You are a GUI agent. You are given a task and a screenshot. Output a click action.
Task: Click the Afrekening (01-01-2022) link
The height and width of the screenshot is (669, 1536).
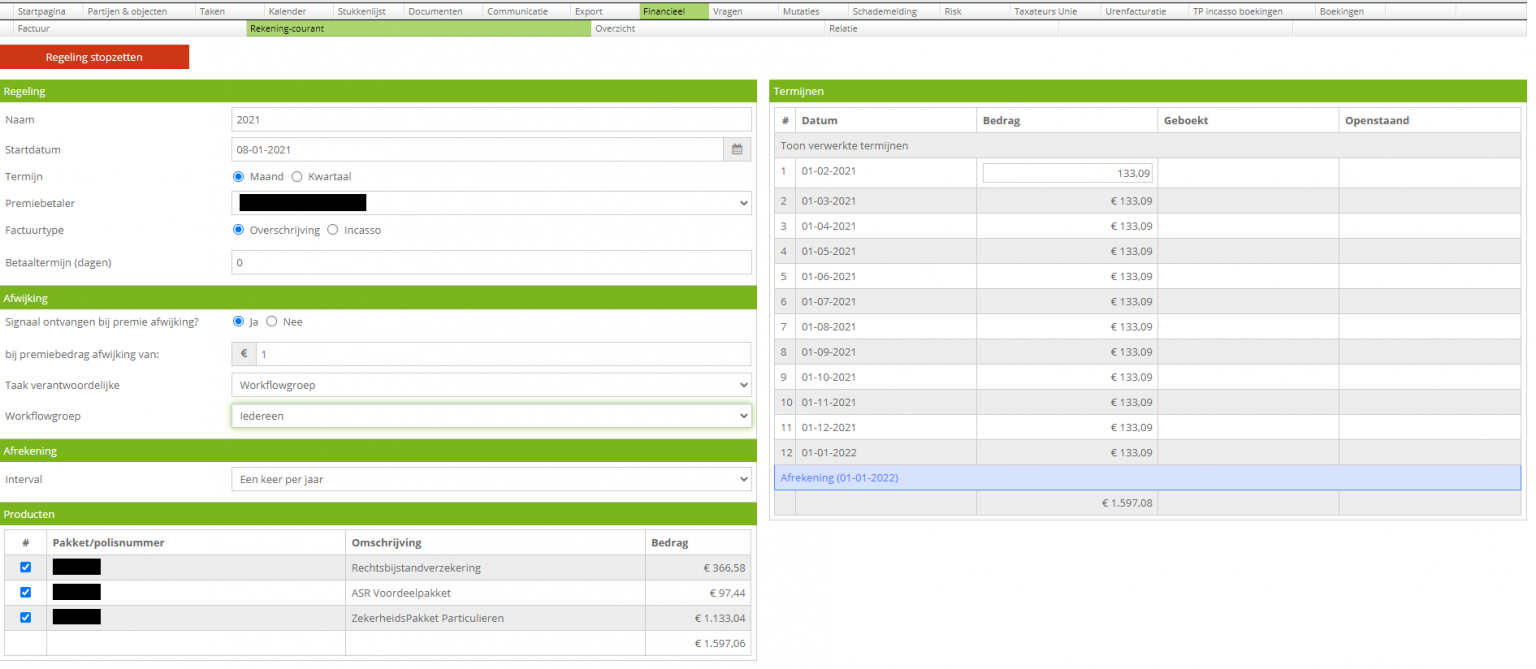839,478
